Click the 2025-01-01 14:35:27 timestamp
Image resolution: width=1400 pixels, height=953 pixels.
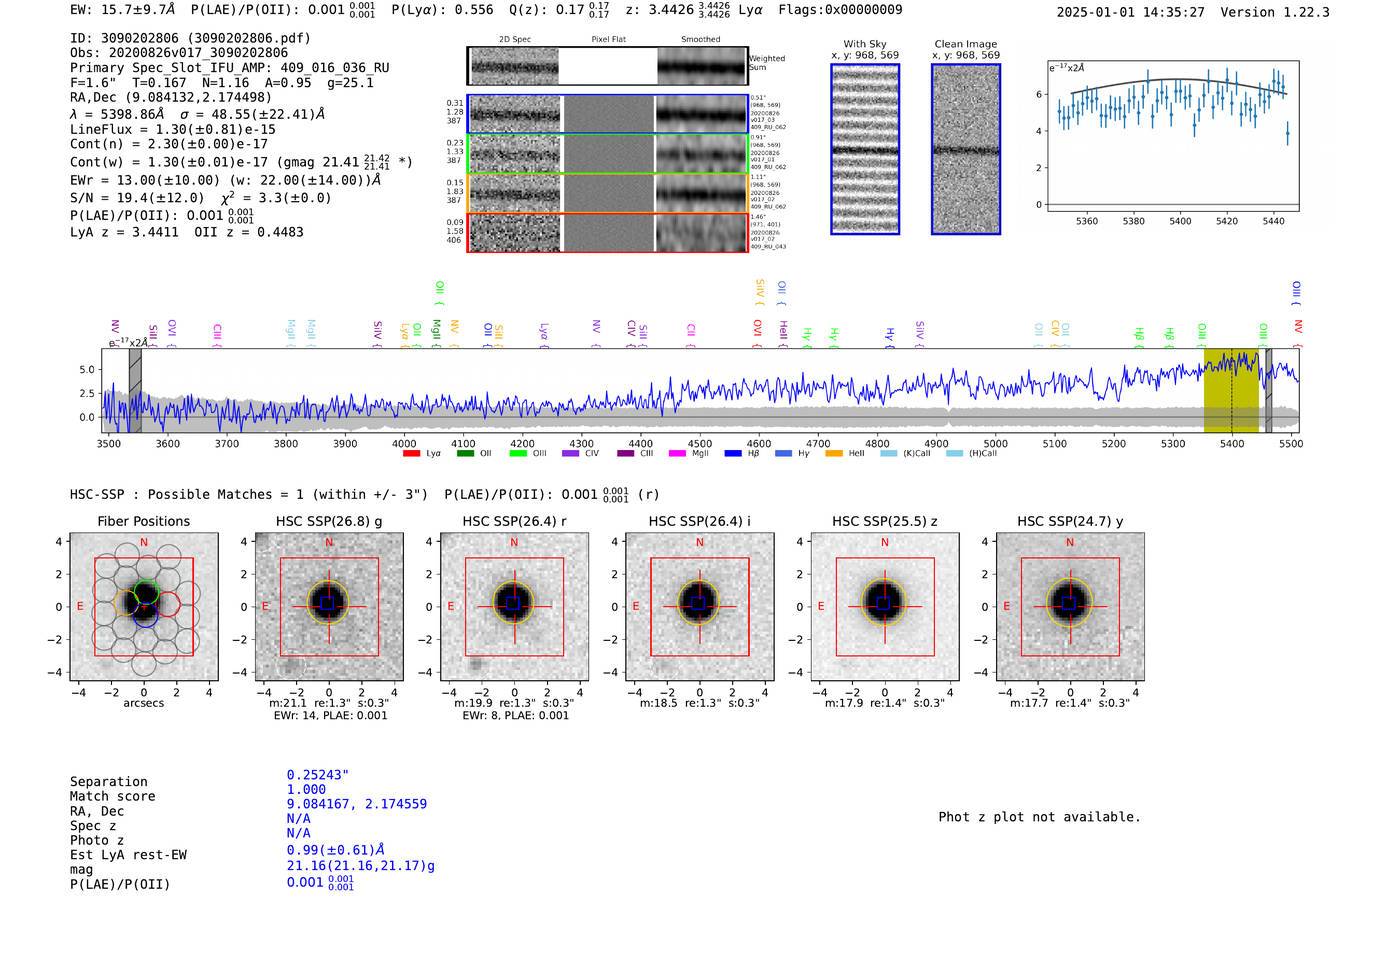coord(1130,13)
